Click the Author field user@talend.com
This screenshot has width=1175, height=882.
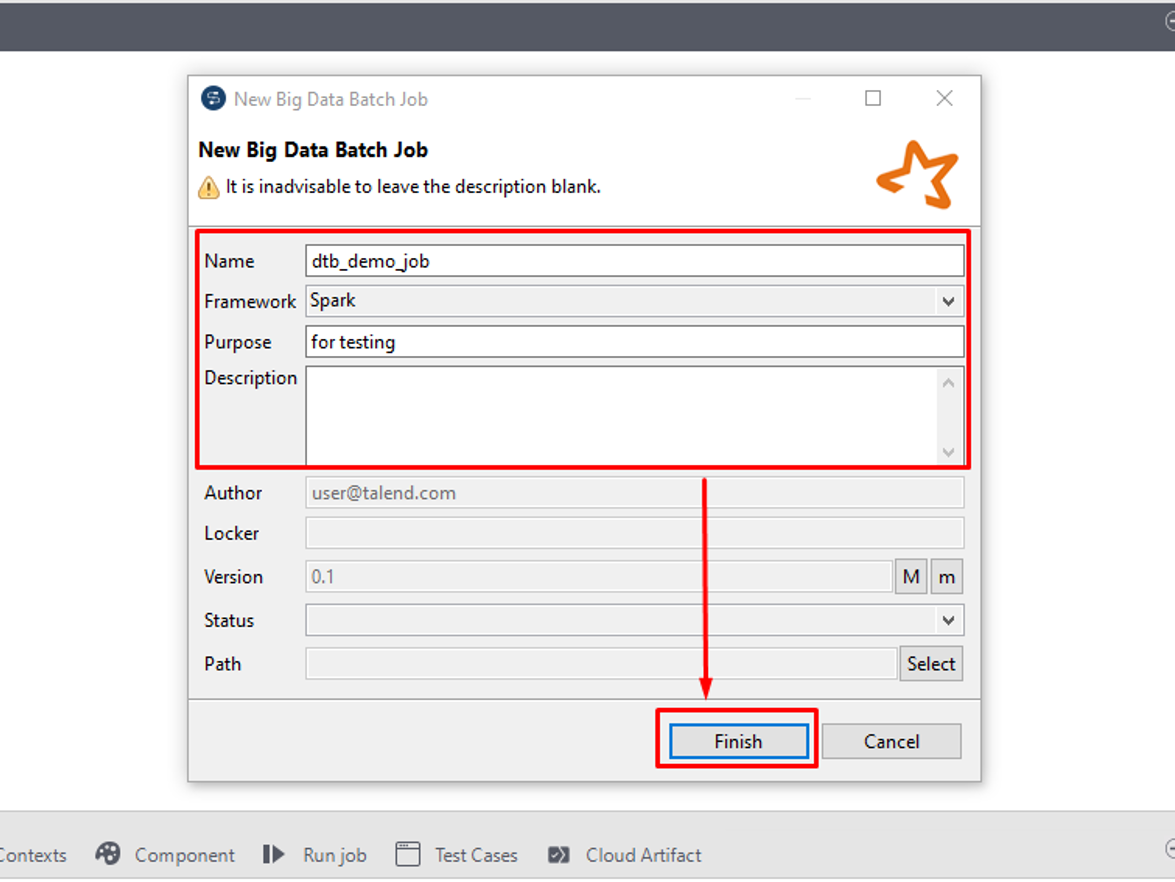(634, 493)
